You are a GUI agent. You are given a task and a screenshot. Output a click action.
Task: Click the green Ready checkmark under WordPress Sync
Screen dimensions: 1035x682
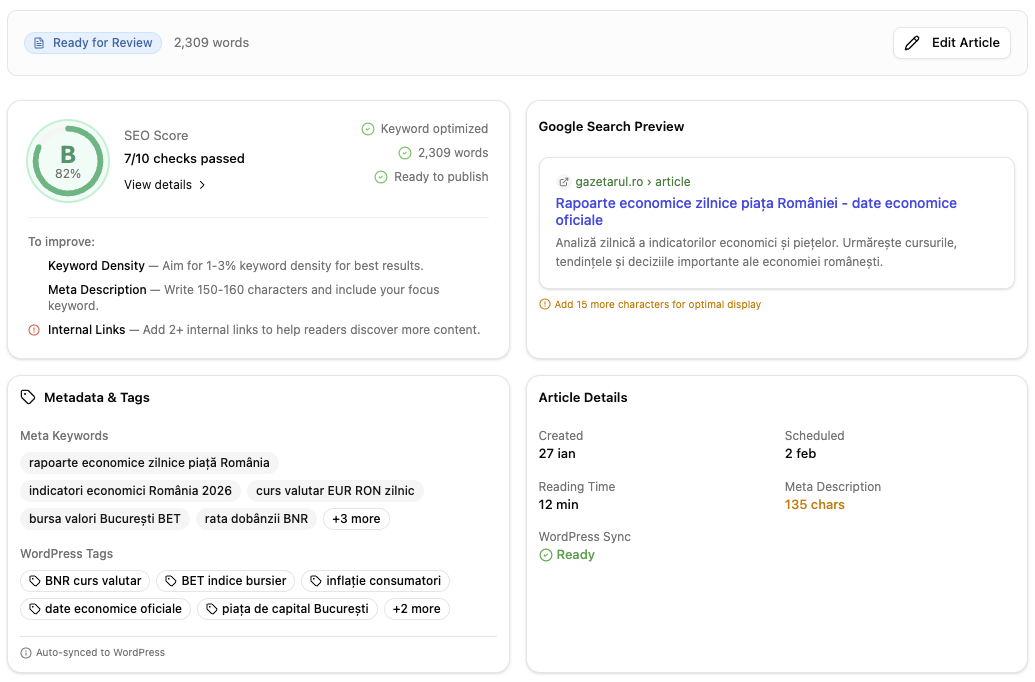(x=548, y=554)
